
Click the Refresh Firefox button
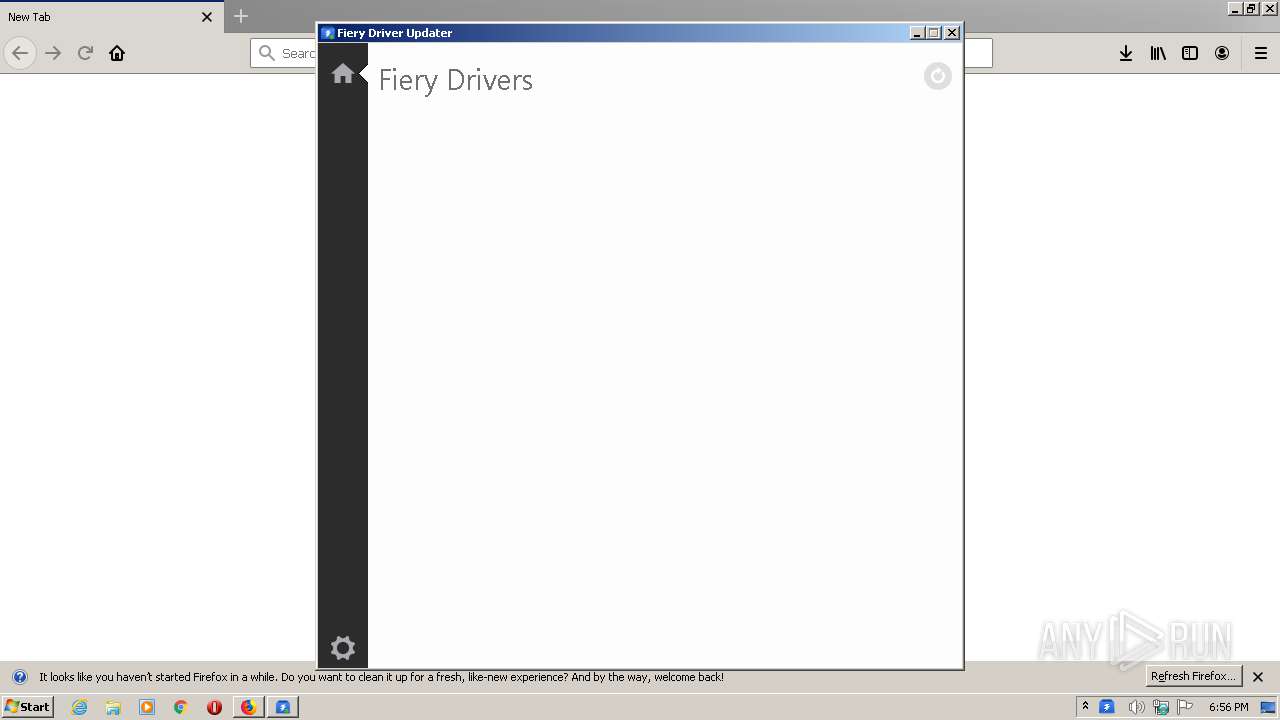1194,676
